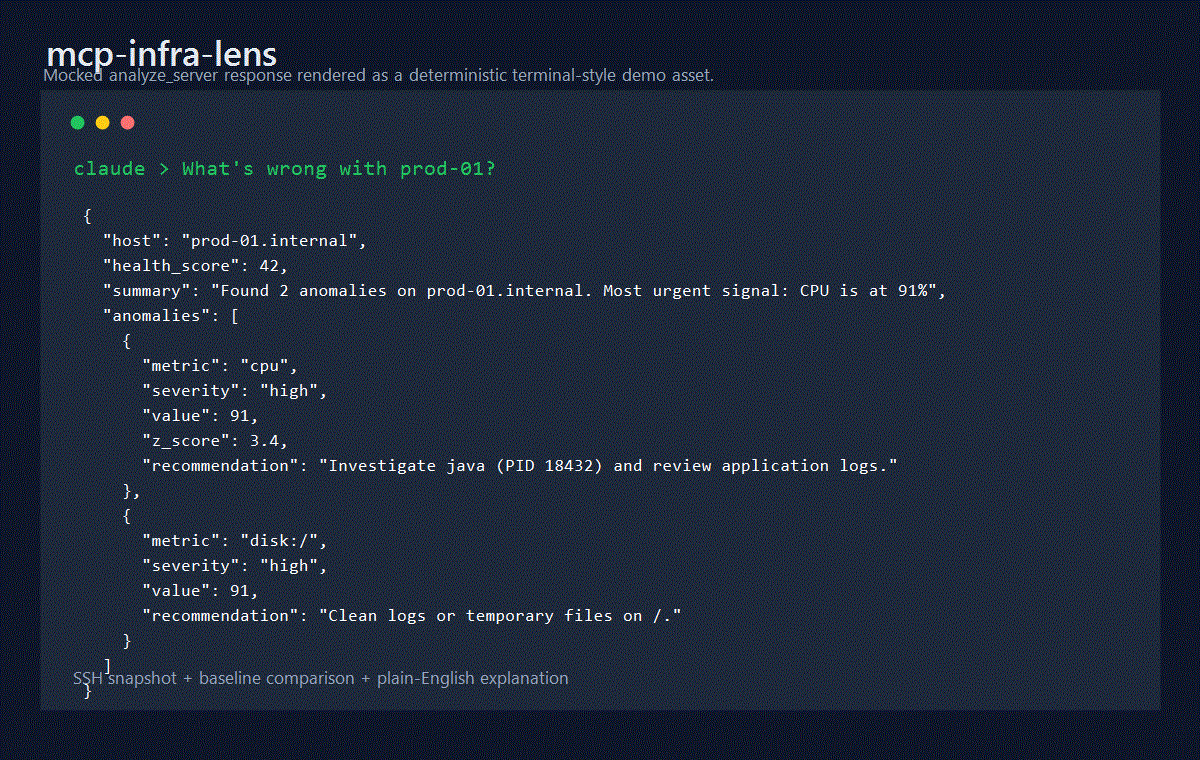
Task: Click the "Clean logs or temporary files" recommendation
Action: point(500,615)
